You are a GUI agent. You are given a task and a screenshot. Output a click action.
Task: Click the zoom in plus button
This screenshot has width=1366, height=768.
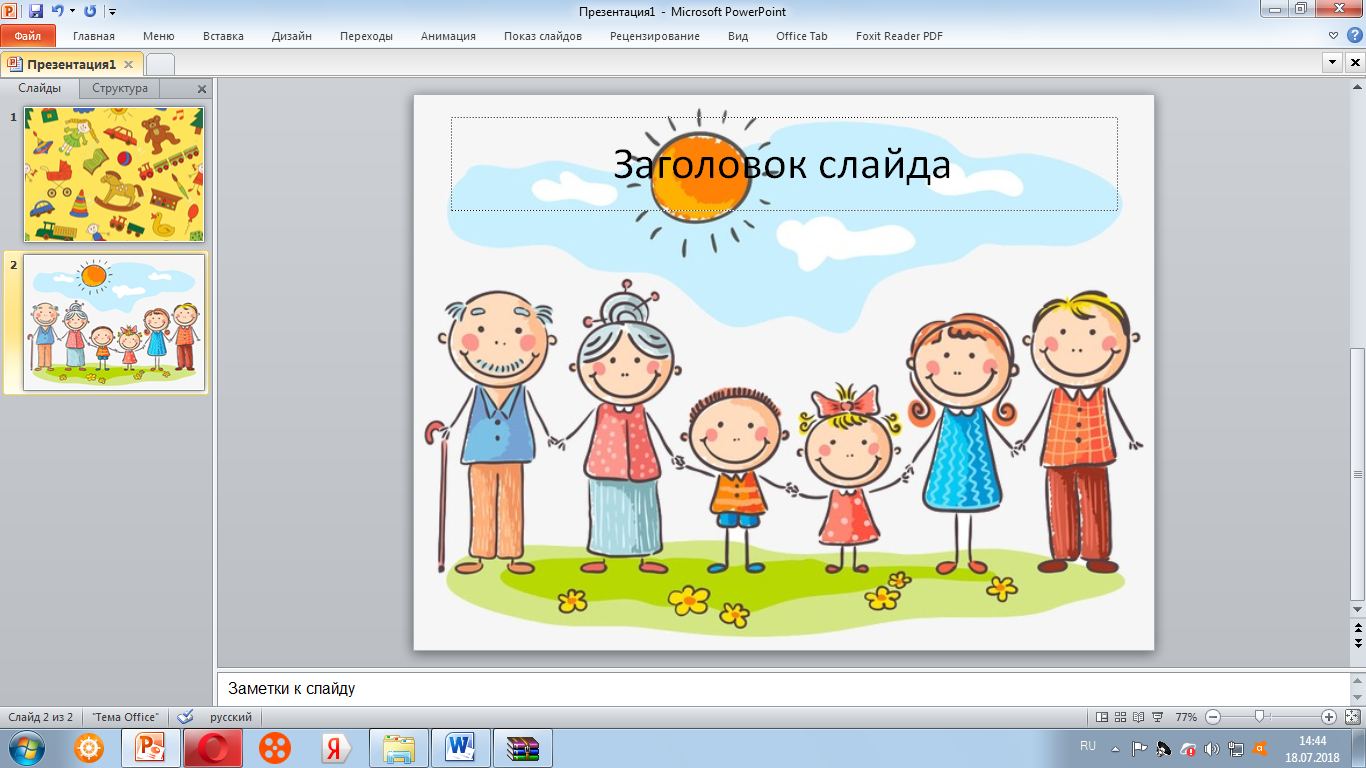tap(1328, 717)
